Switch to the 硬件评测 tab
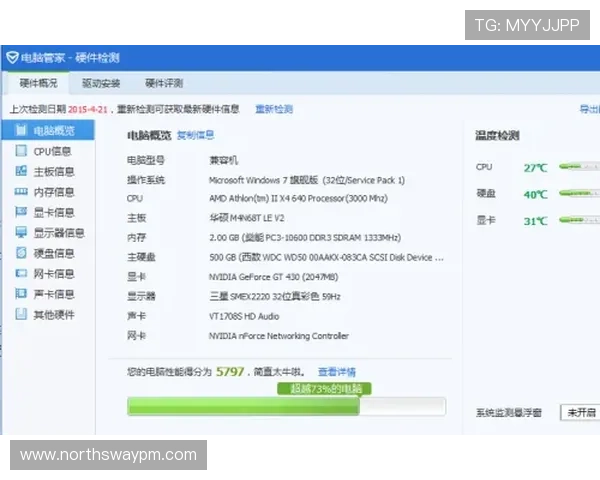This screenshot has width=600, height=480. 164,83
